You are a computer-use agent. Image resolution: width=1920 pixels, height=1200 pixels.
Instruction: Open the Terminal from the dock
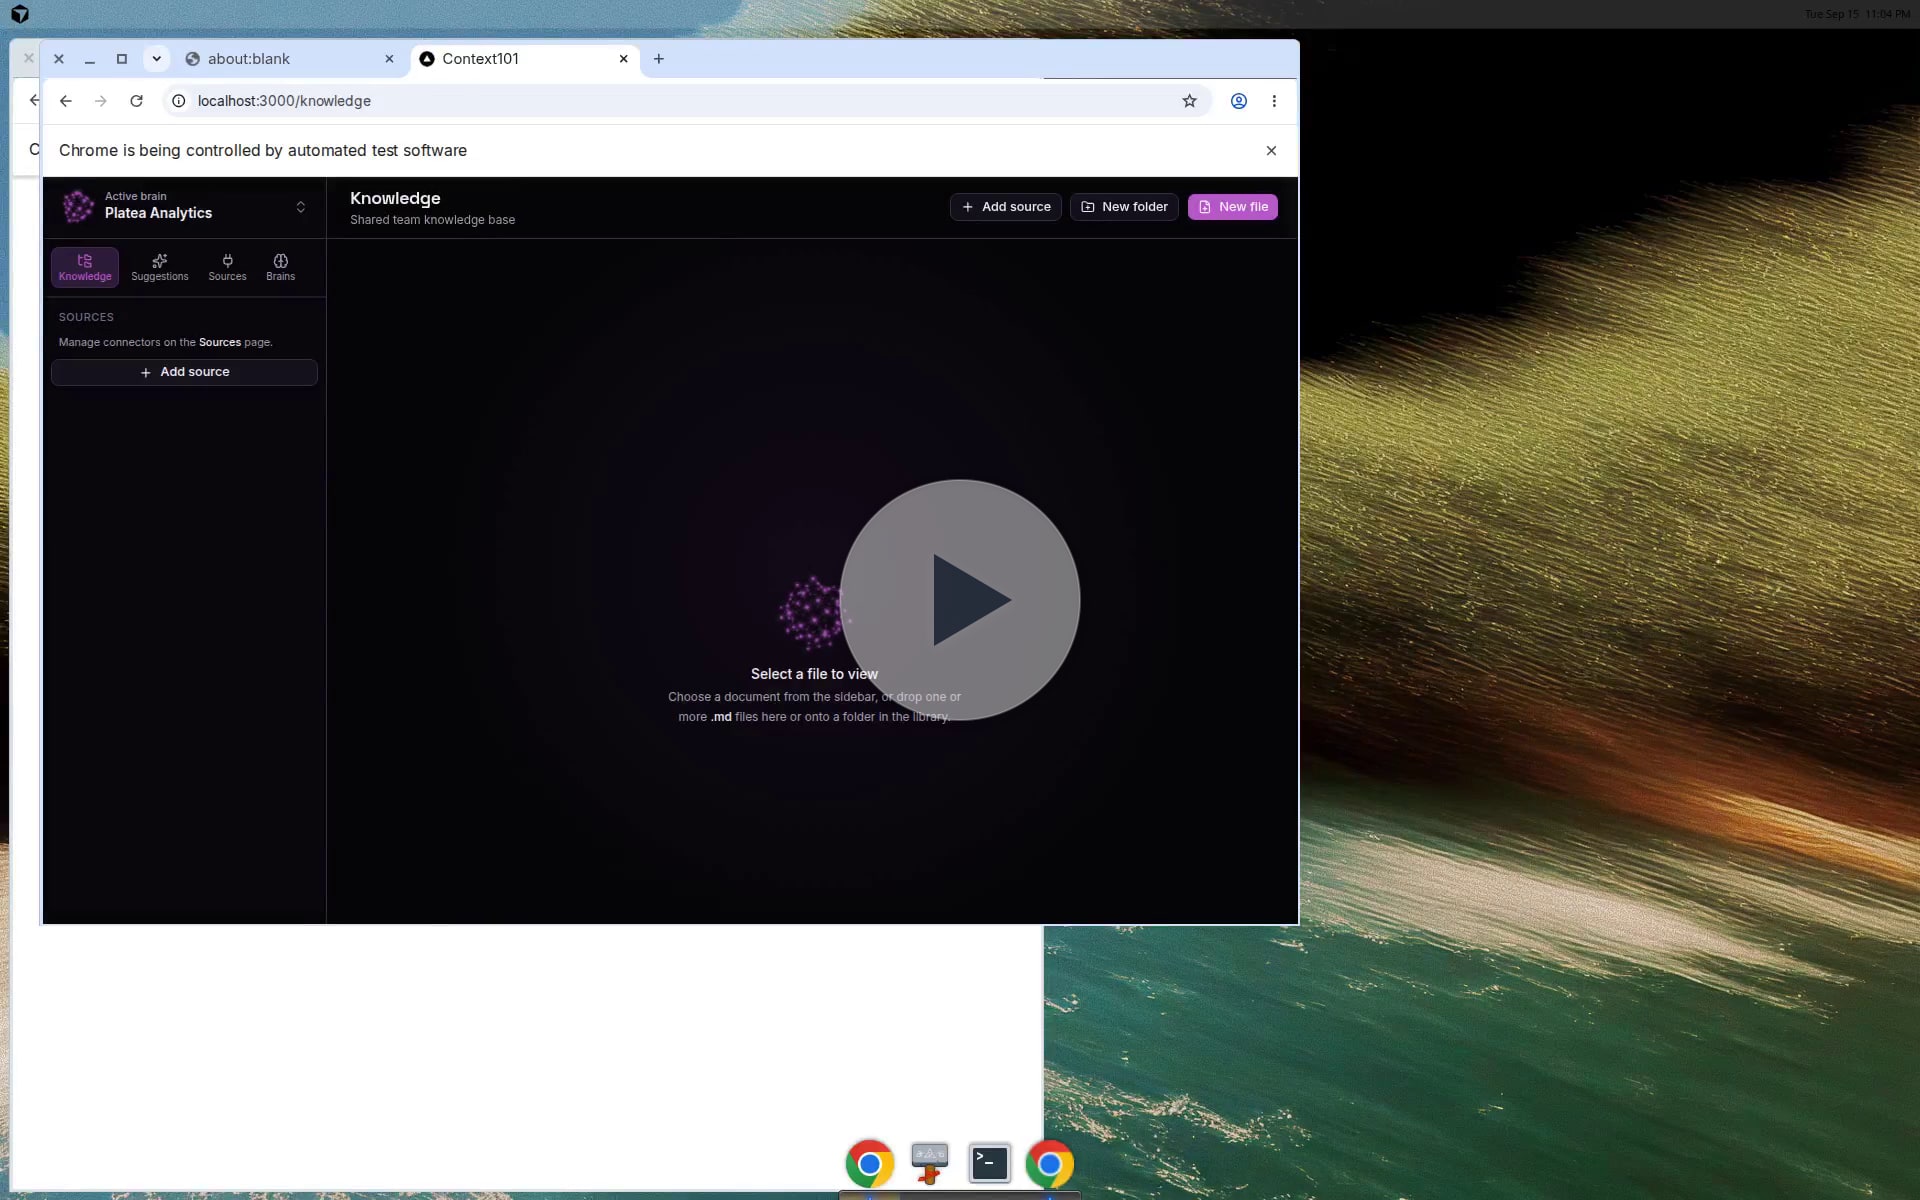tap(990, 1163)
